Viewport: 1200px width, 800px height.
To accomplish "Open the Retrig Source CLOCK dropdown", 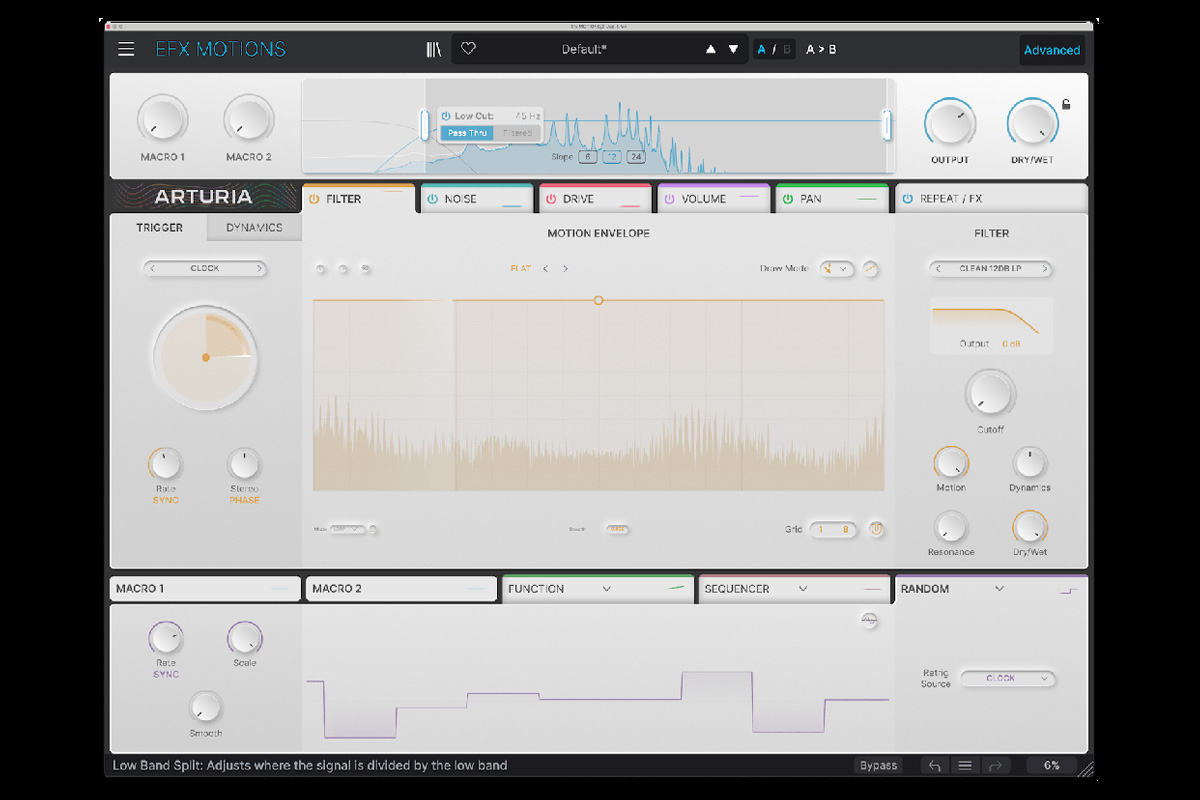I will [1008, 678].
